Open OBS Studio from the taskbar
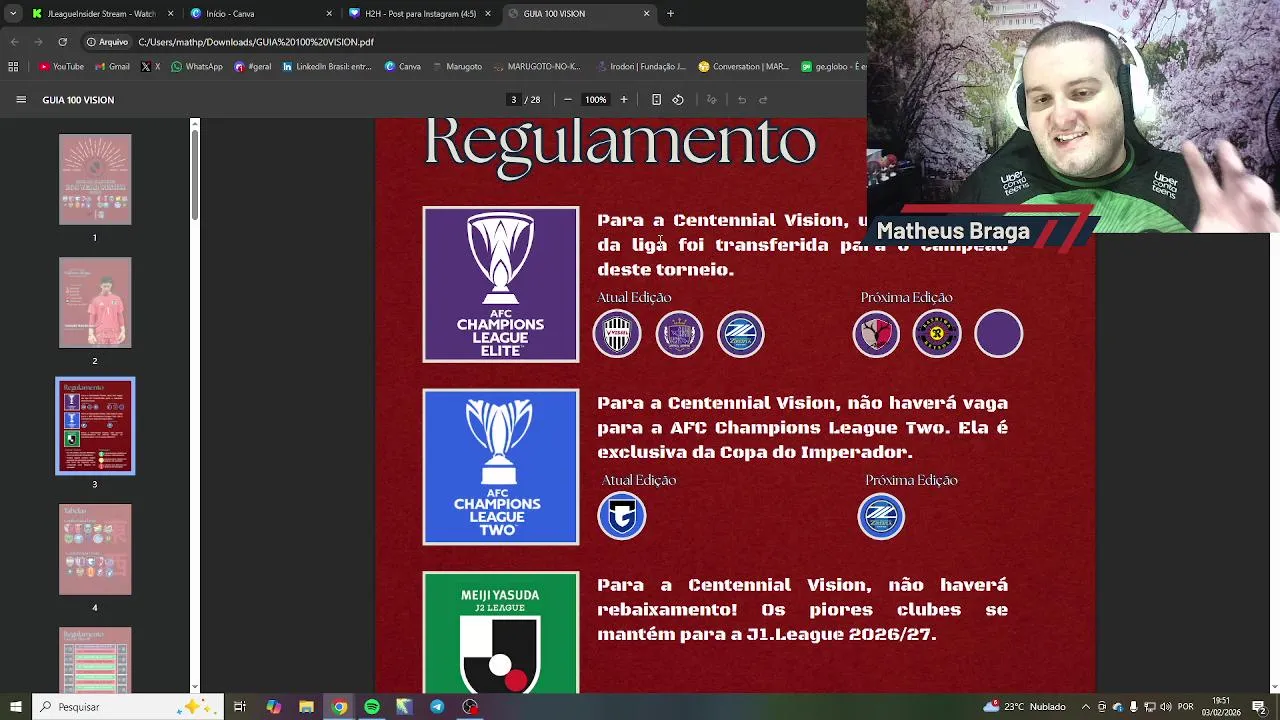The image size is (1280, 720). 470,707
